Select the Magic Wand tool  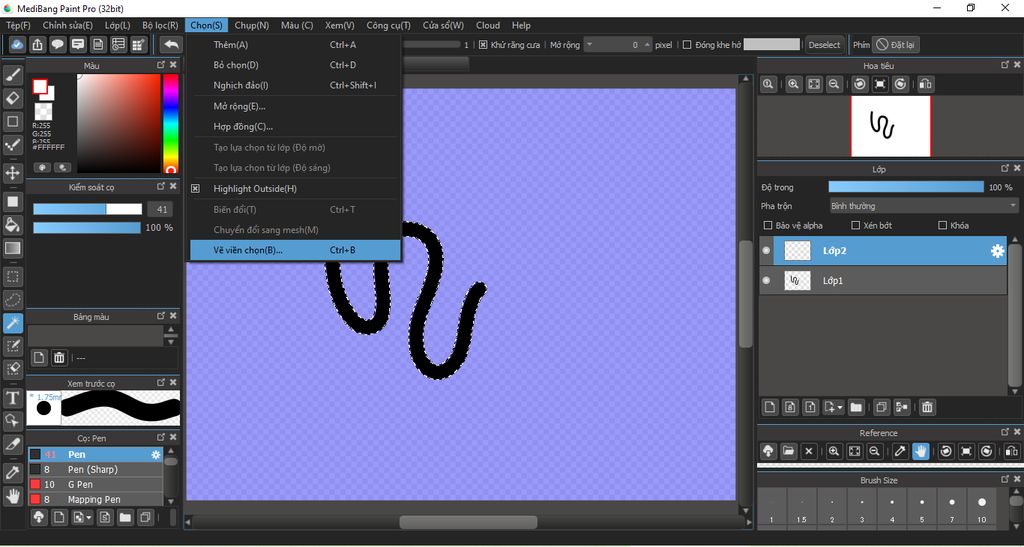[12, 322]
